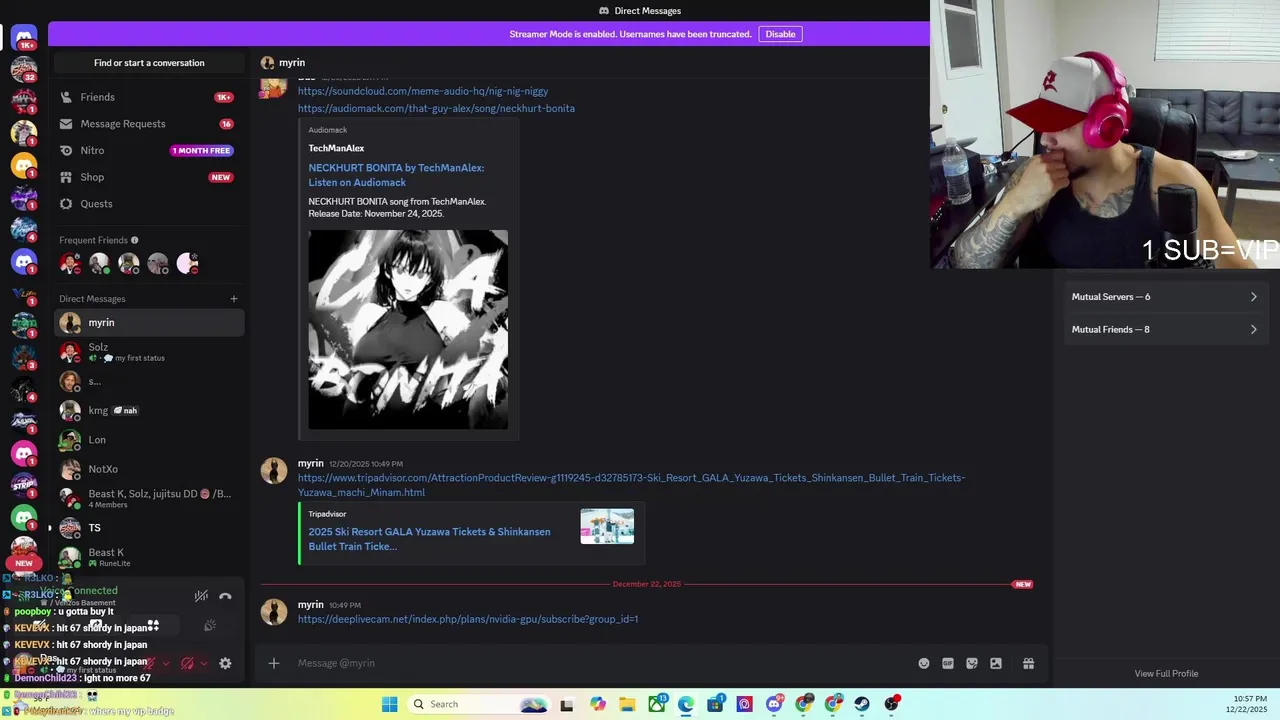Select the Lon direct message
1280x720 pixels.
tap(149, 440)
